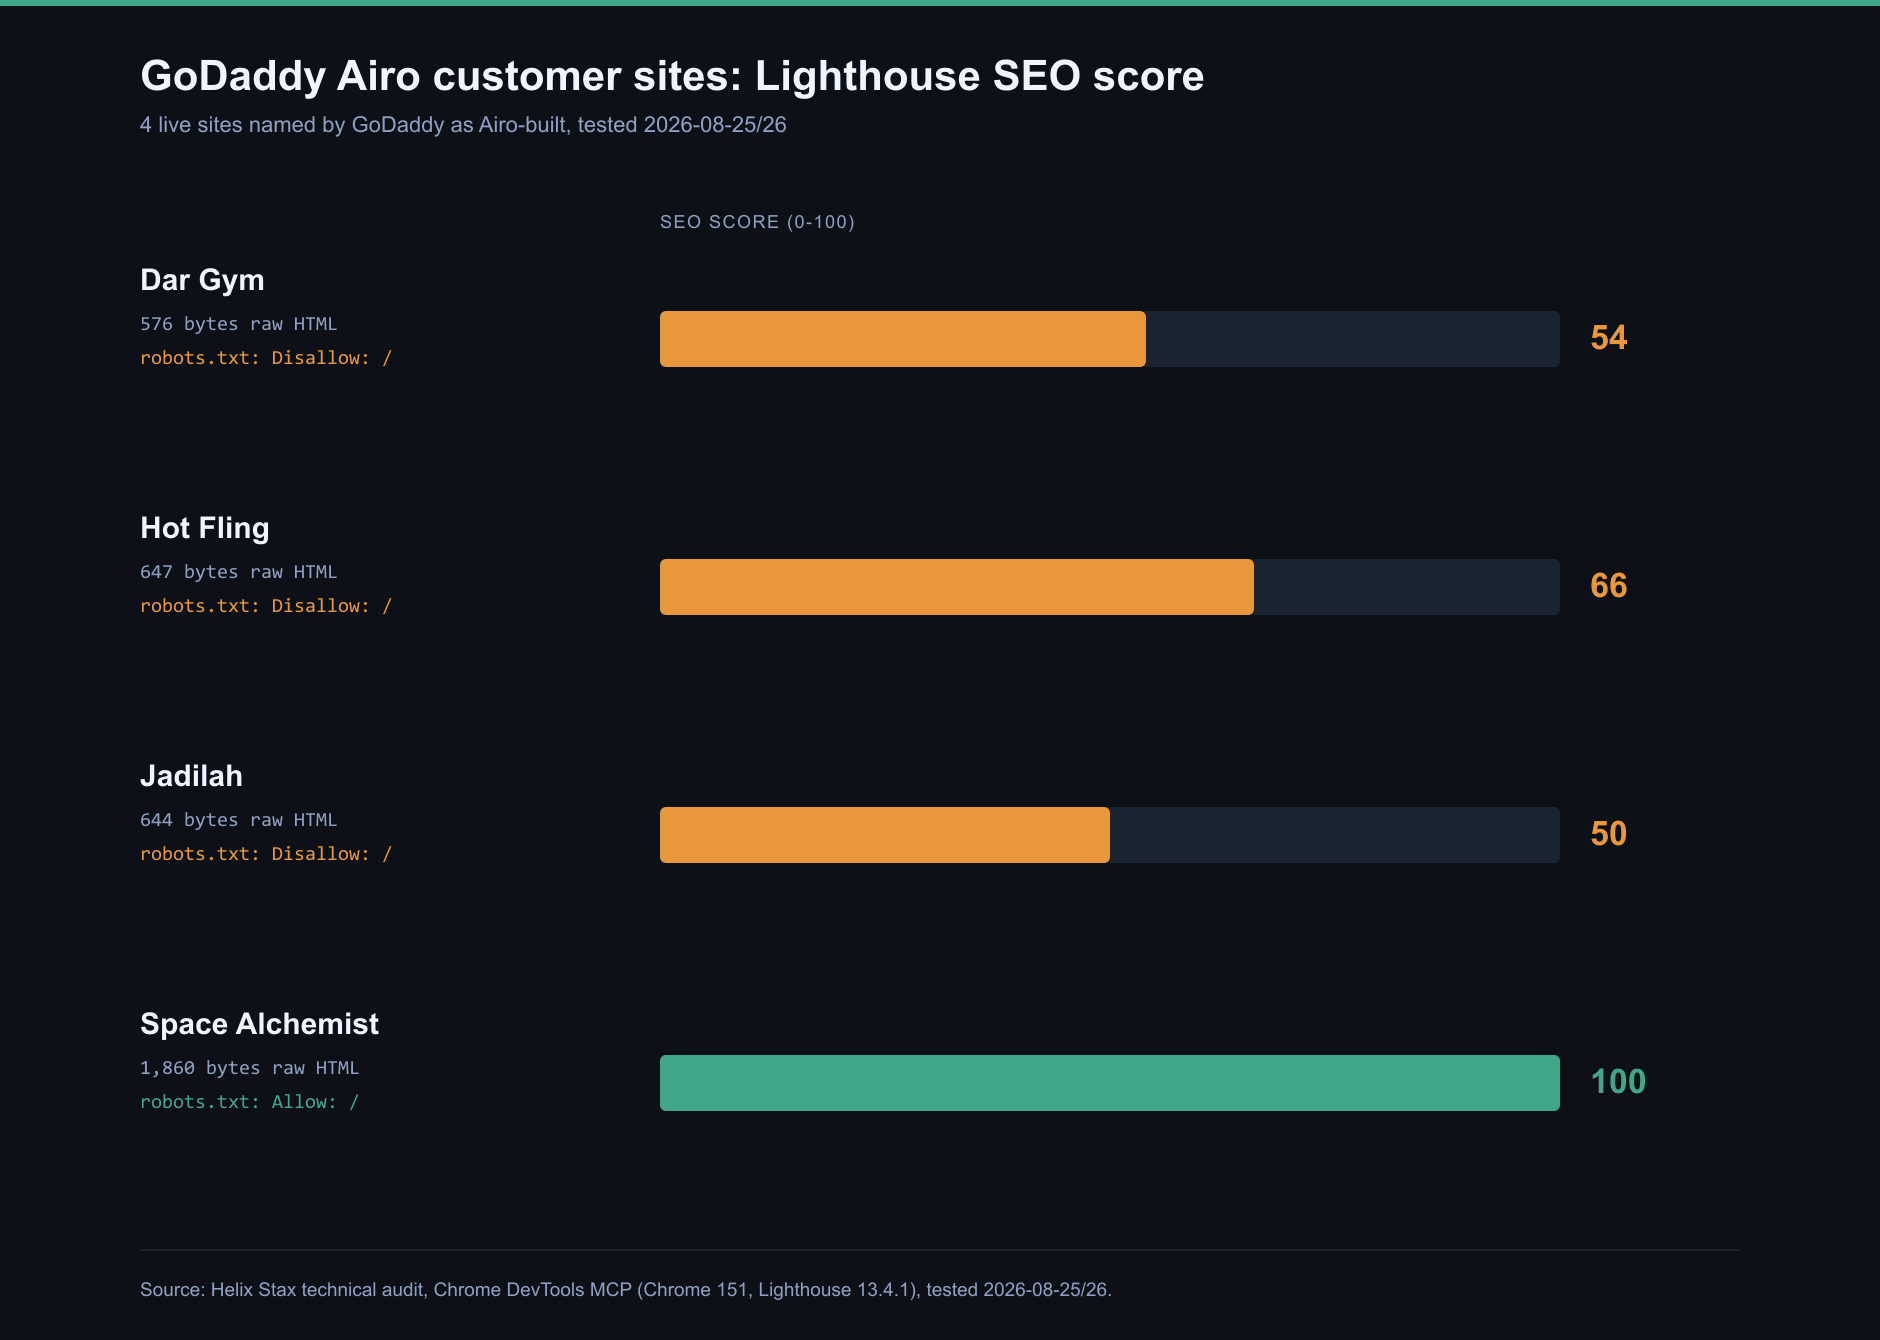Click '576 bytes raw HTML' text

239,324
